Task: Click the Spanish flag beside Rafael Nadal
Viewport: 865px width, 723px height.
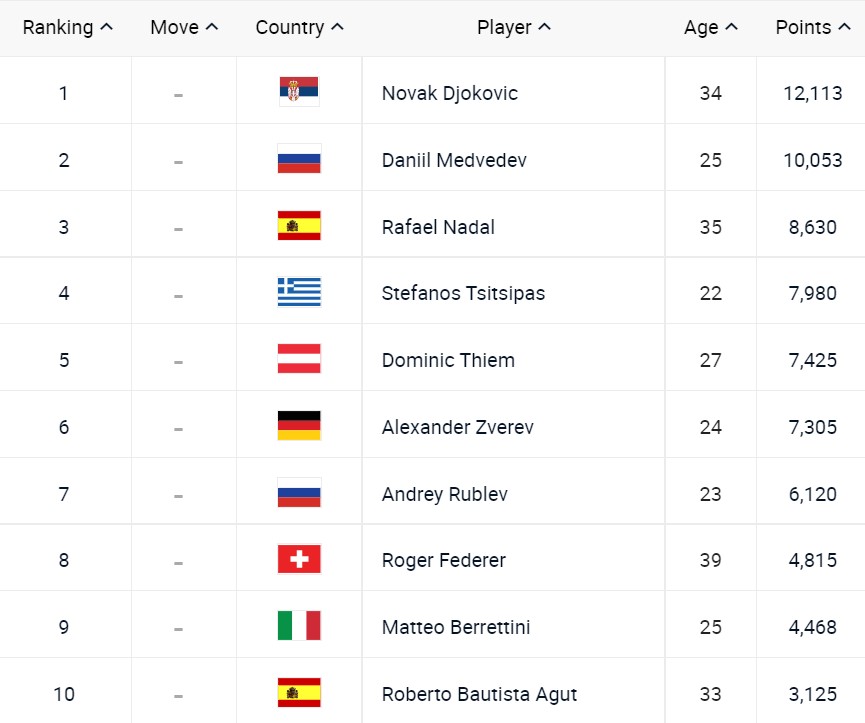Action: point(299,226)
